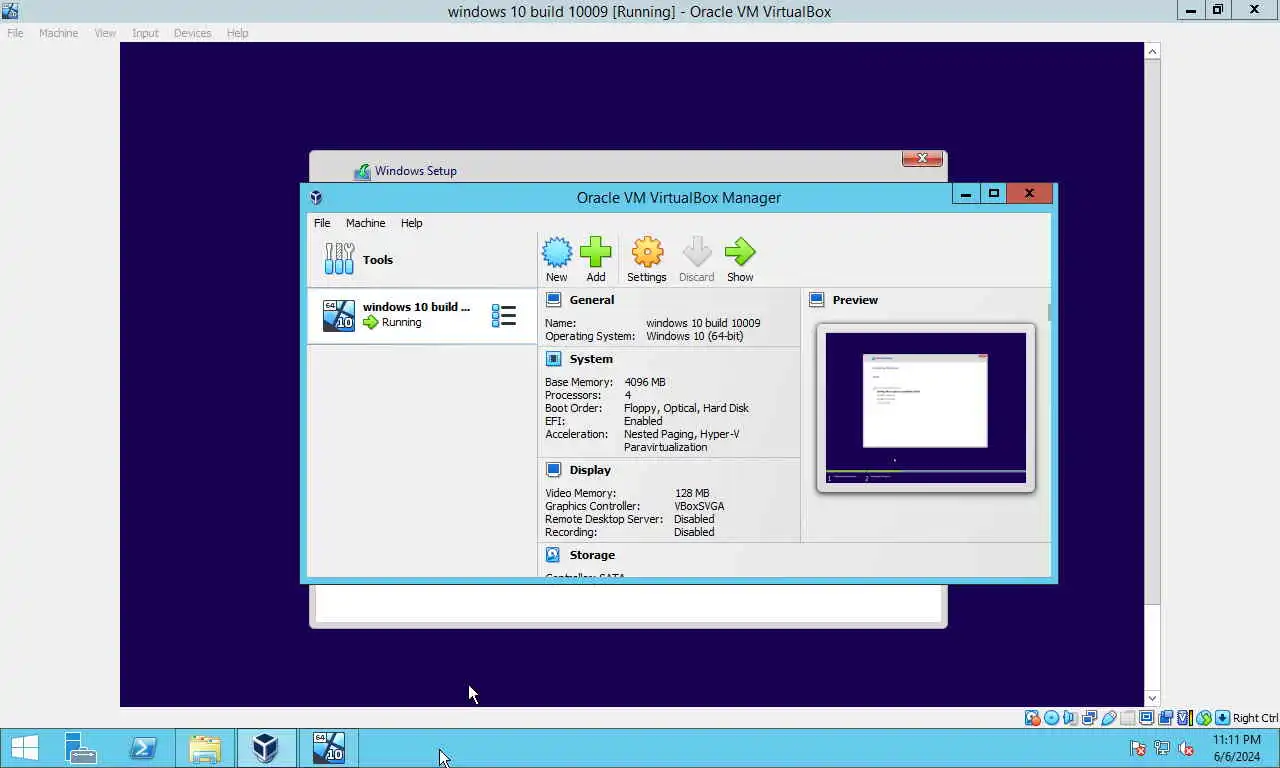Click the VirtualBox Manager title bar cube icon
1280x768 pixels.
coord(316,197)
